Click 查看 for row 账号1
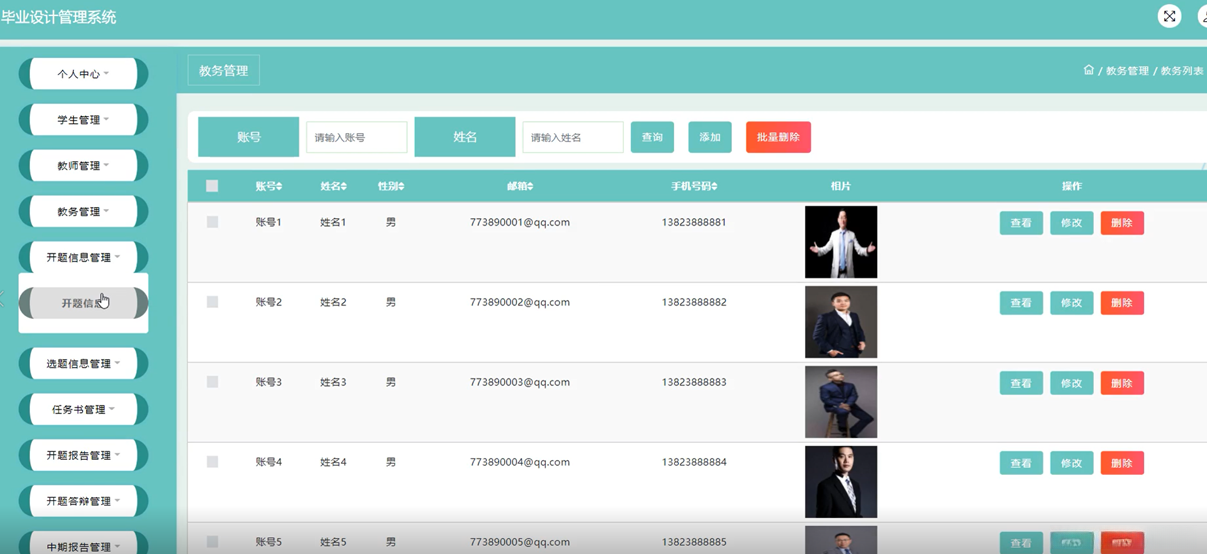This screenshot has height=556, width=1207. 1021,223
